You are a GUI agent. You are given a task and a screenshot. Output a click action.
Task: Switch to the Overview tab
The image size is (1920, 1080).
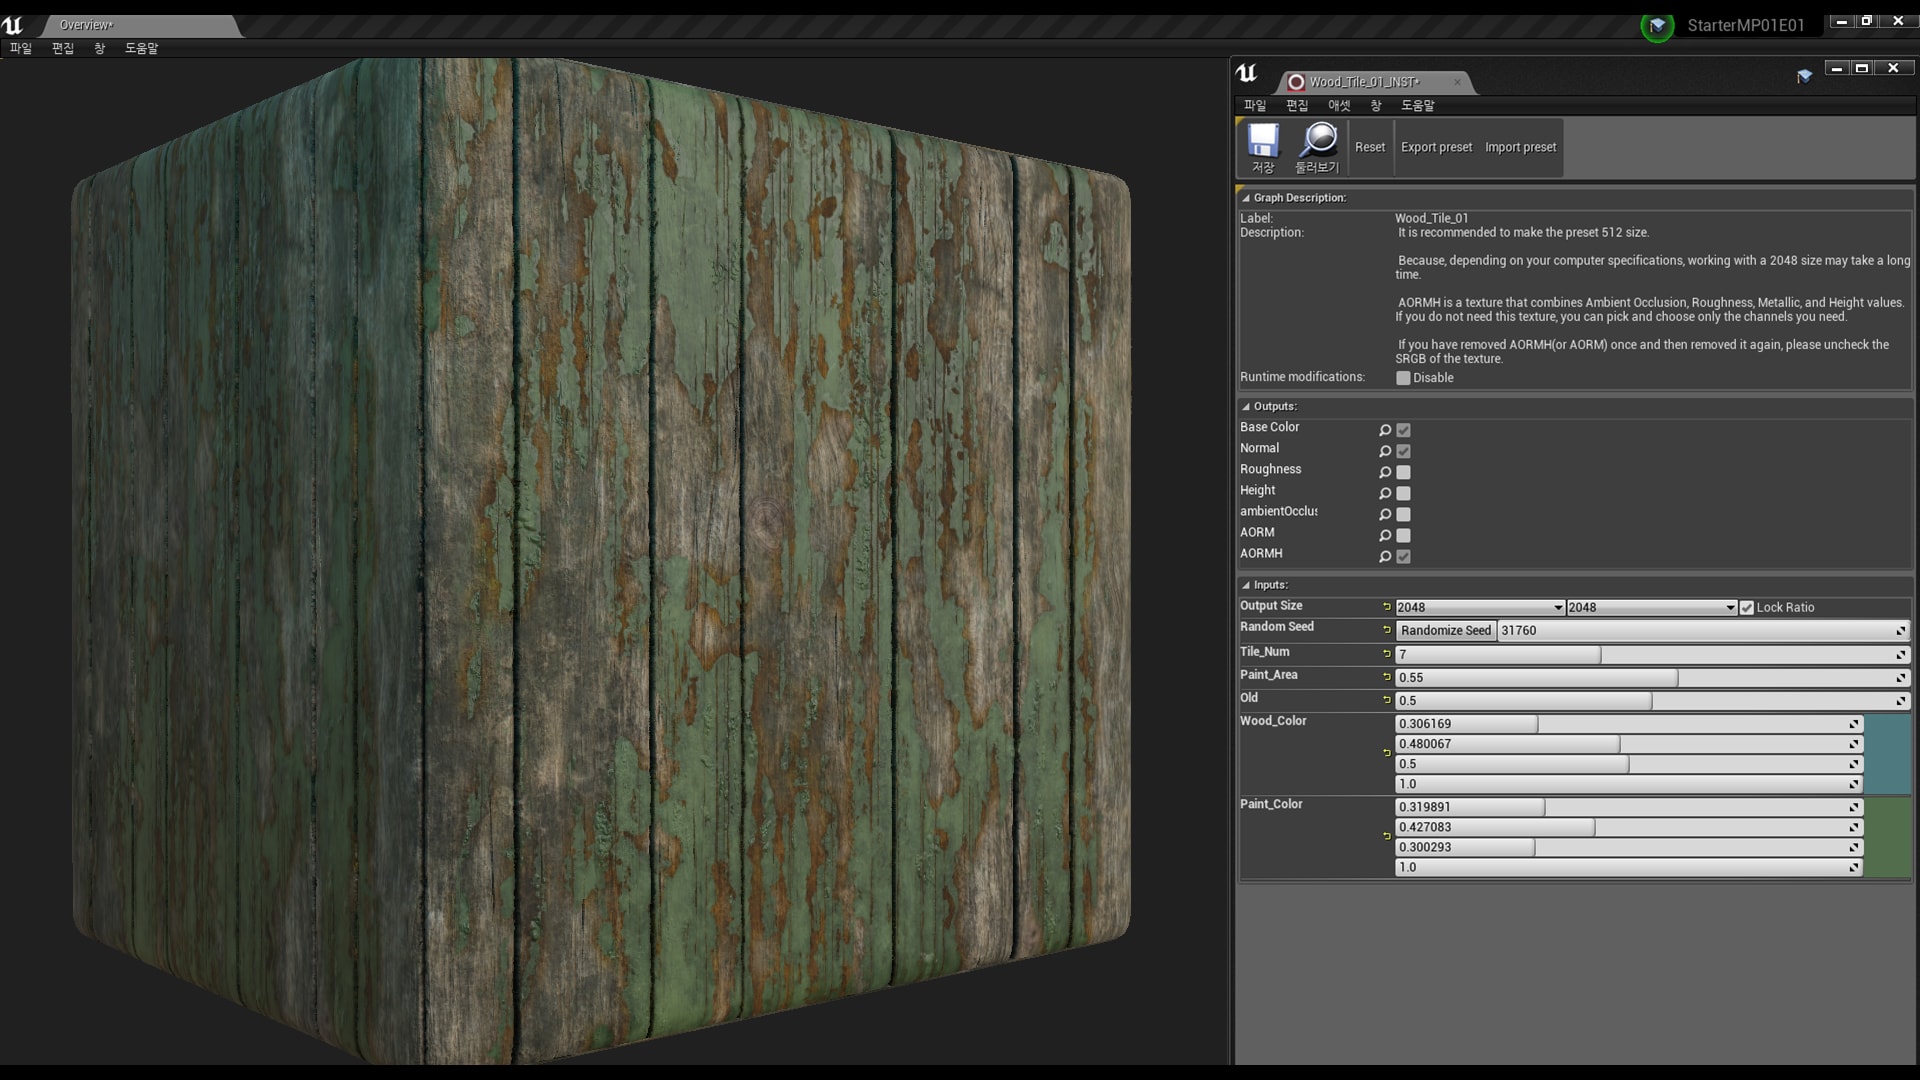pos(88,25)
